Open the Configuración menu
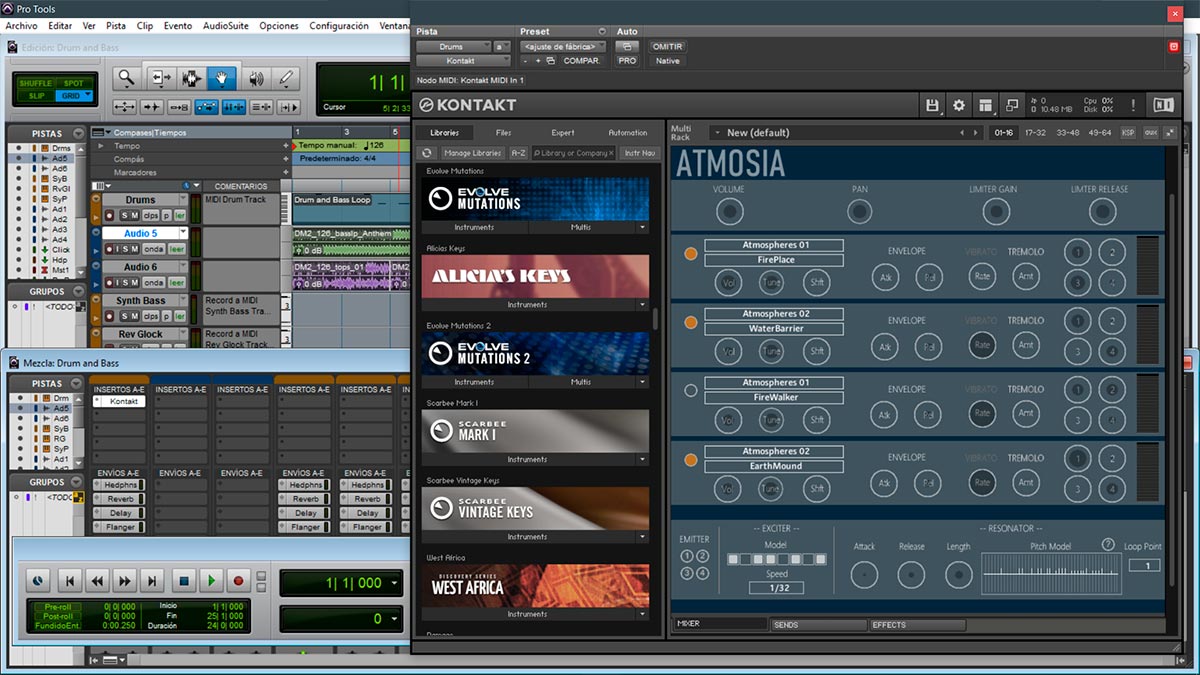Viewport: 1200px width, 675px height. coord(339,25)
